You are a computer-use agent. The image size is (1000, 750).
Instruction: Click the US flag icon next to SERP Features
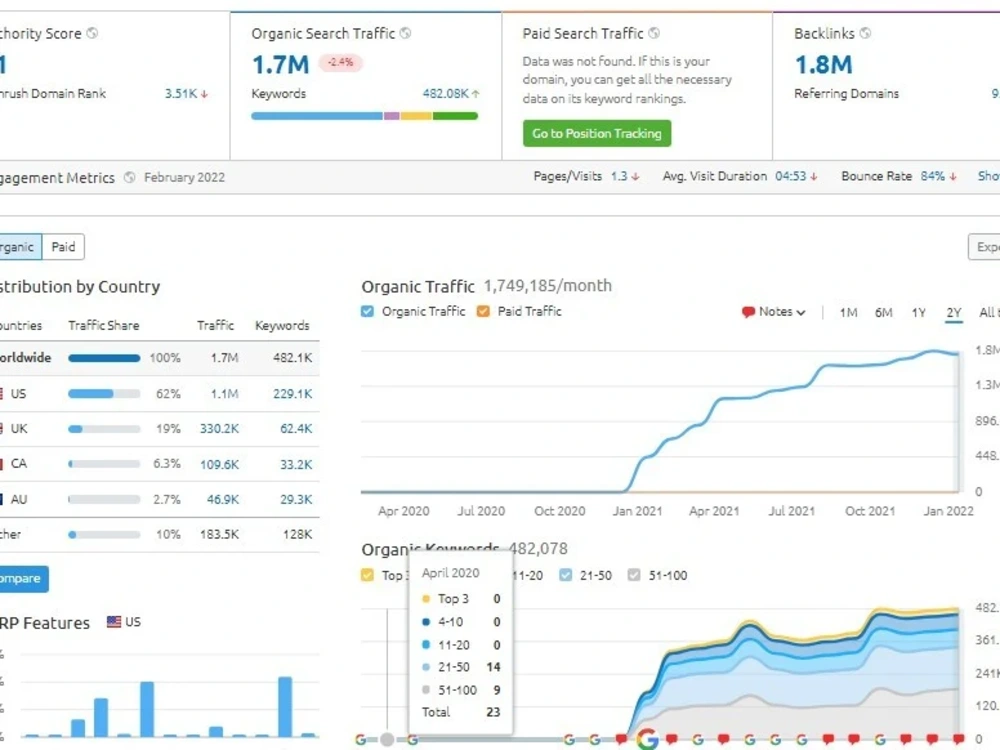114,622
